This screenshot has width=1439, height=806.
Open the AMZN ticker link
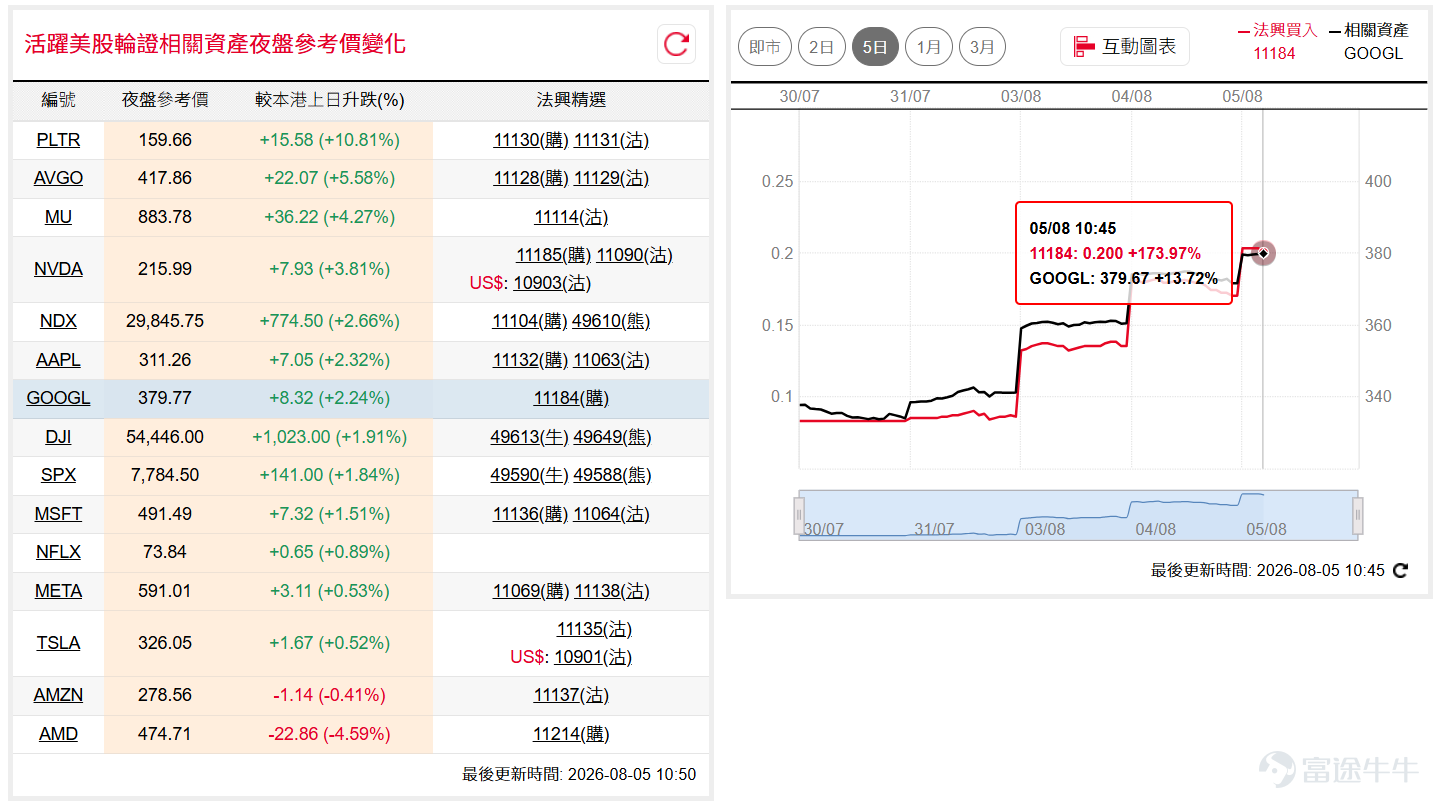pos(58,695)
